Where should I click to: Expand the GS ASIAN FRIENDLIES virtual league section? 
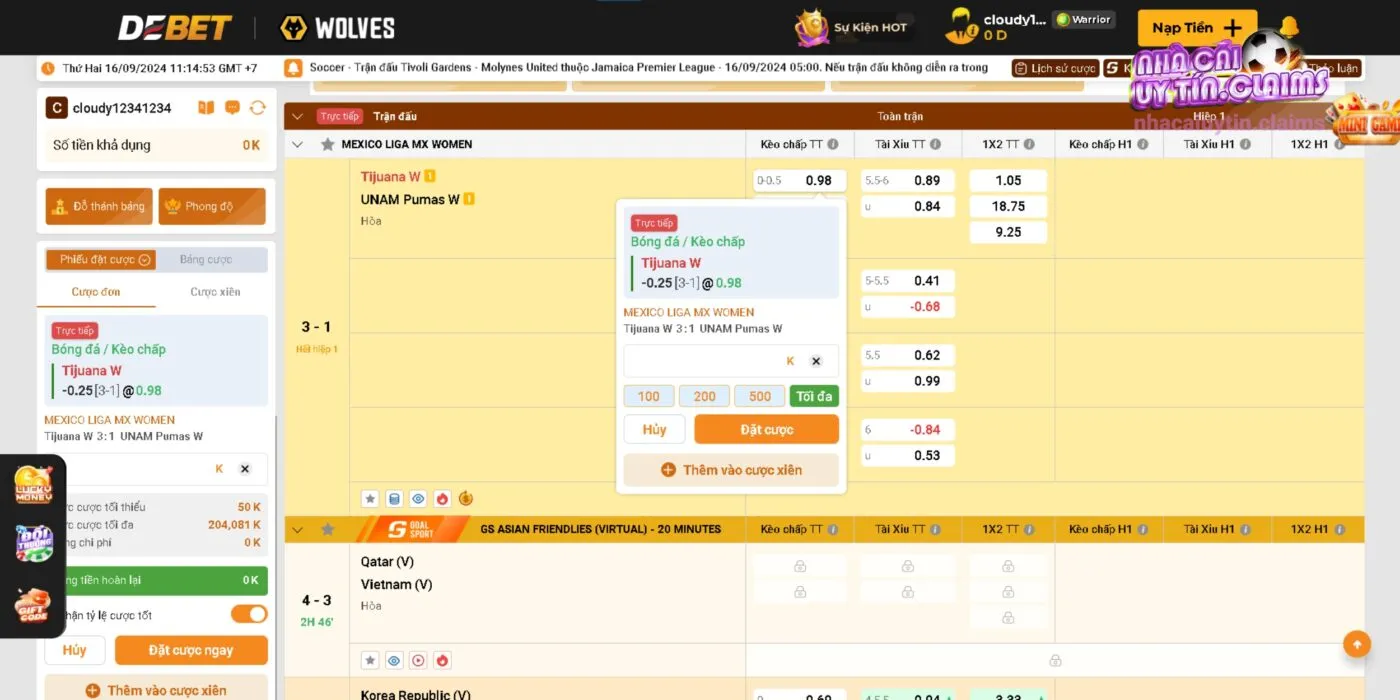coord(296,528)
